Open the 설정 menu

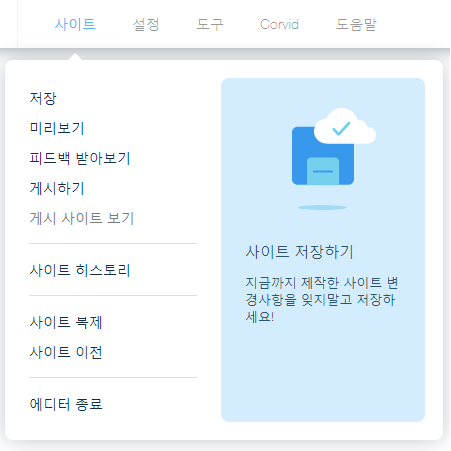coord(146,24)
